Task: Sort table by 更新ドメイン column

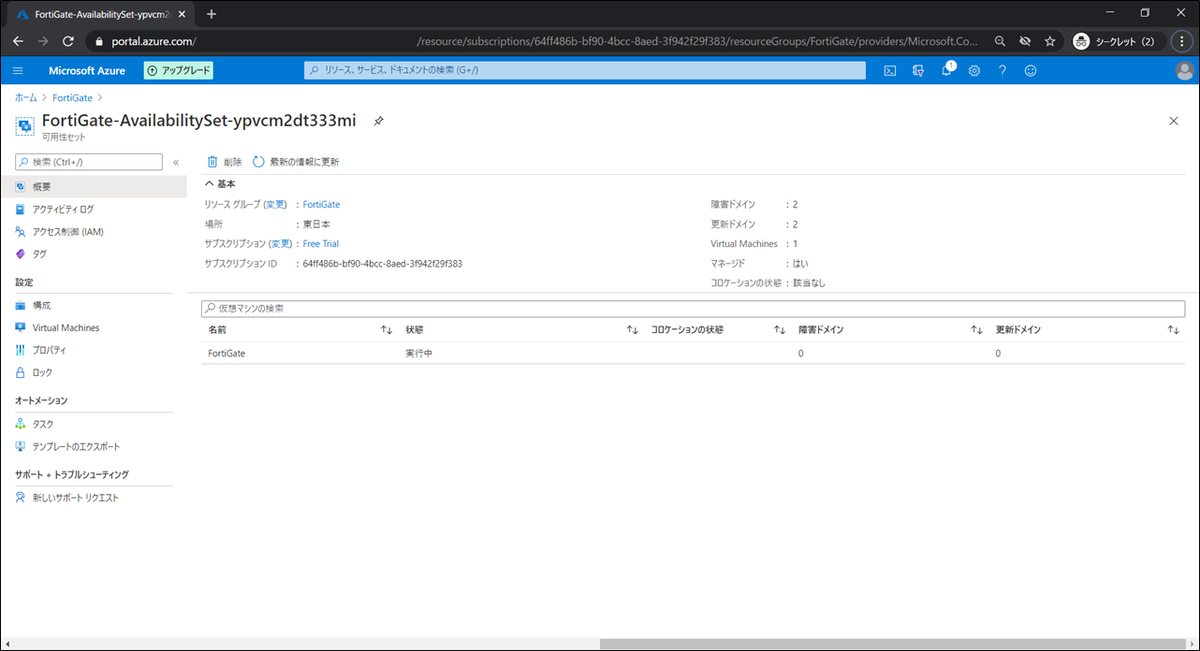Action: 1173,330
